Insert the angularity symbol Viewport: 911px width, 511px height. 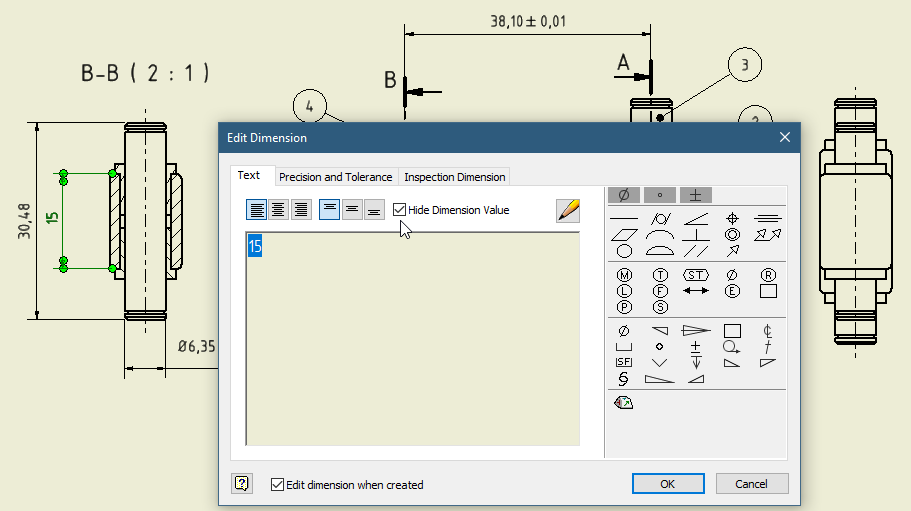point(696,219)
